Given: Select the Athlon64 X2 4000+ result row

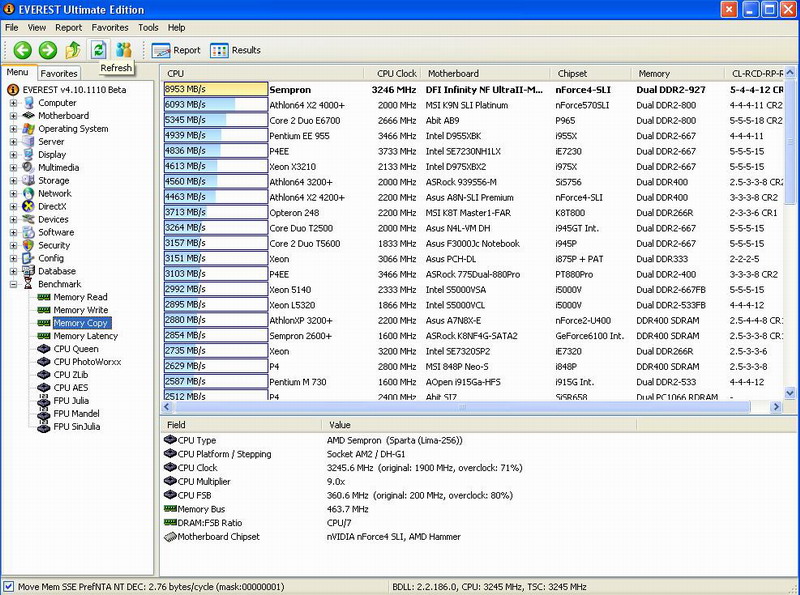Looking at the screenshot, I should (307, 104).
